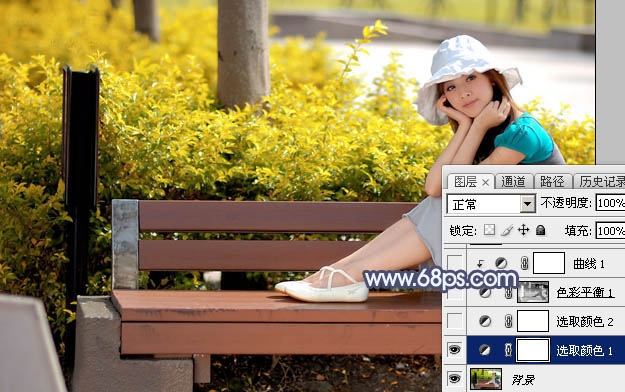
Task: Click adjustment icon of 选取颜色 2 layer
Action: coord(485,321)
